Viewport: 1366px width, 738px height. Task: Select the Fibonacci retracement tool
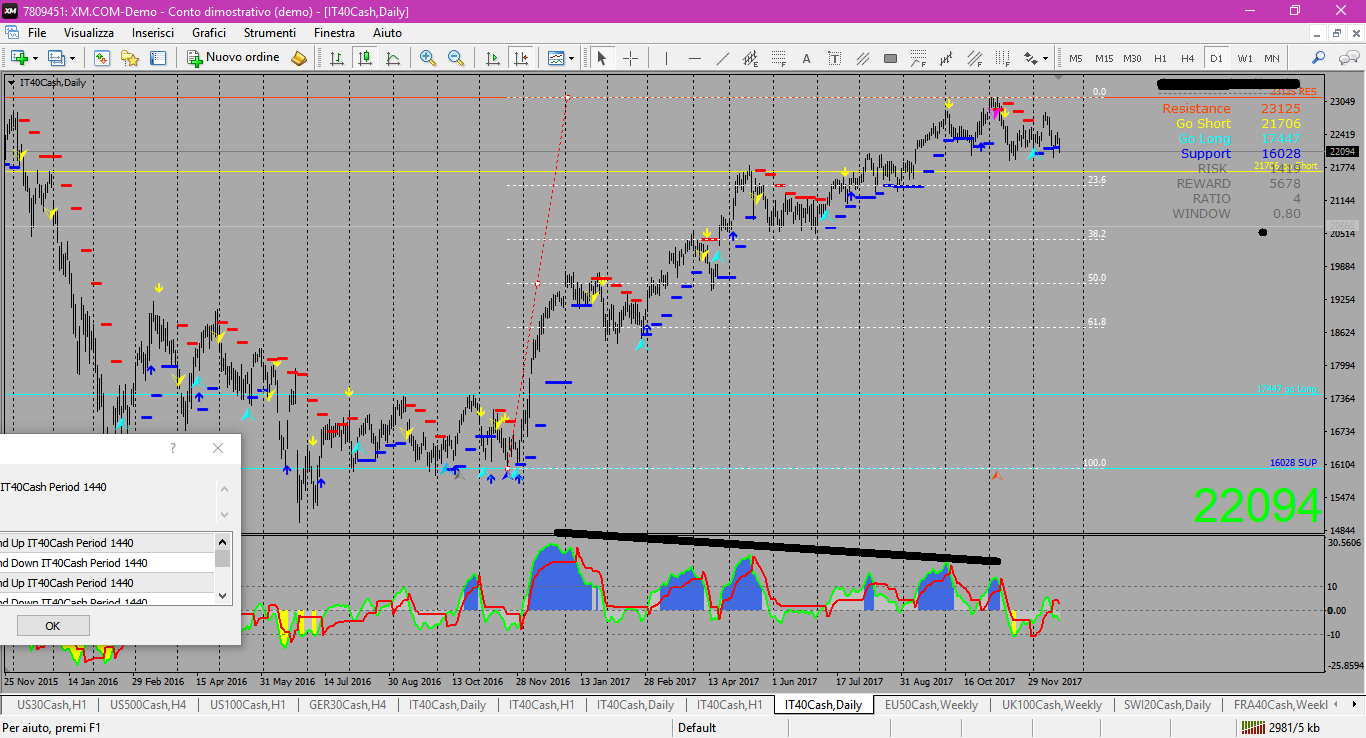tap(778, 58)
